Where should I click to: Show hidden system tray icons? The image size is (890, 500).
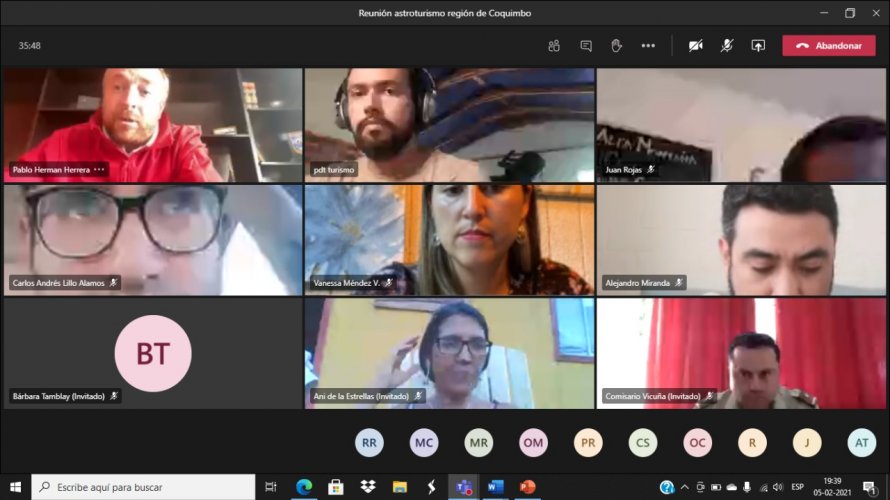pos(685,487)
